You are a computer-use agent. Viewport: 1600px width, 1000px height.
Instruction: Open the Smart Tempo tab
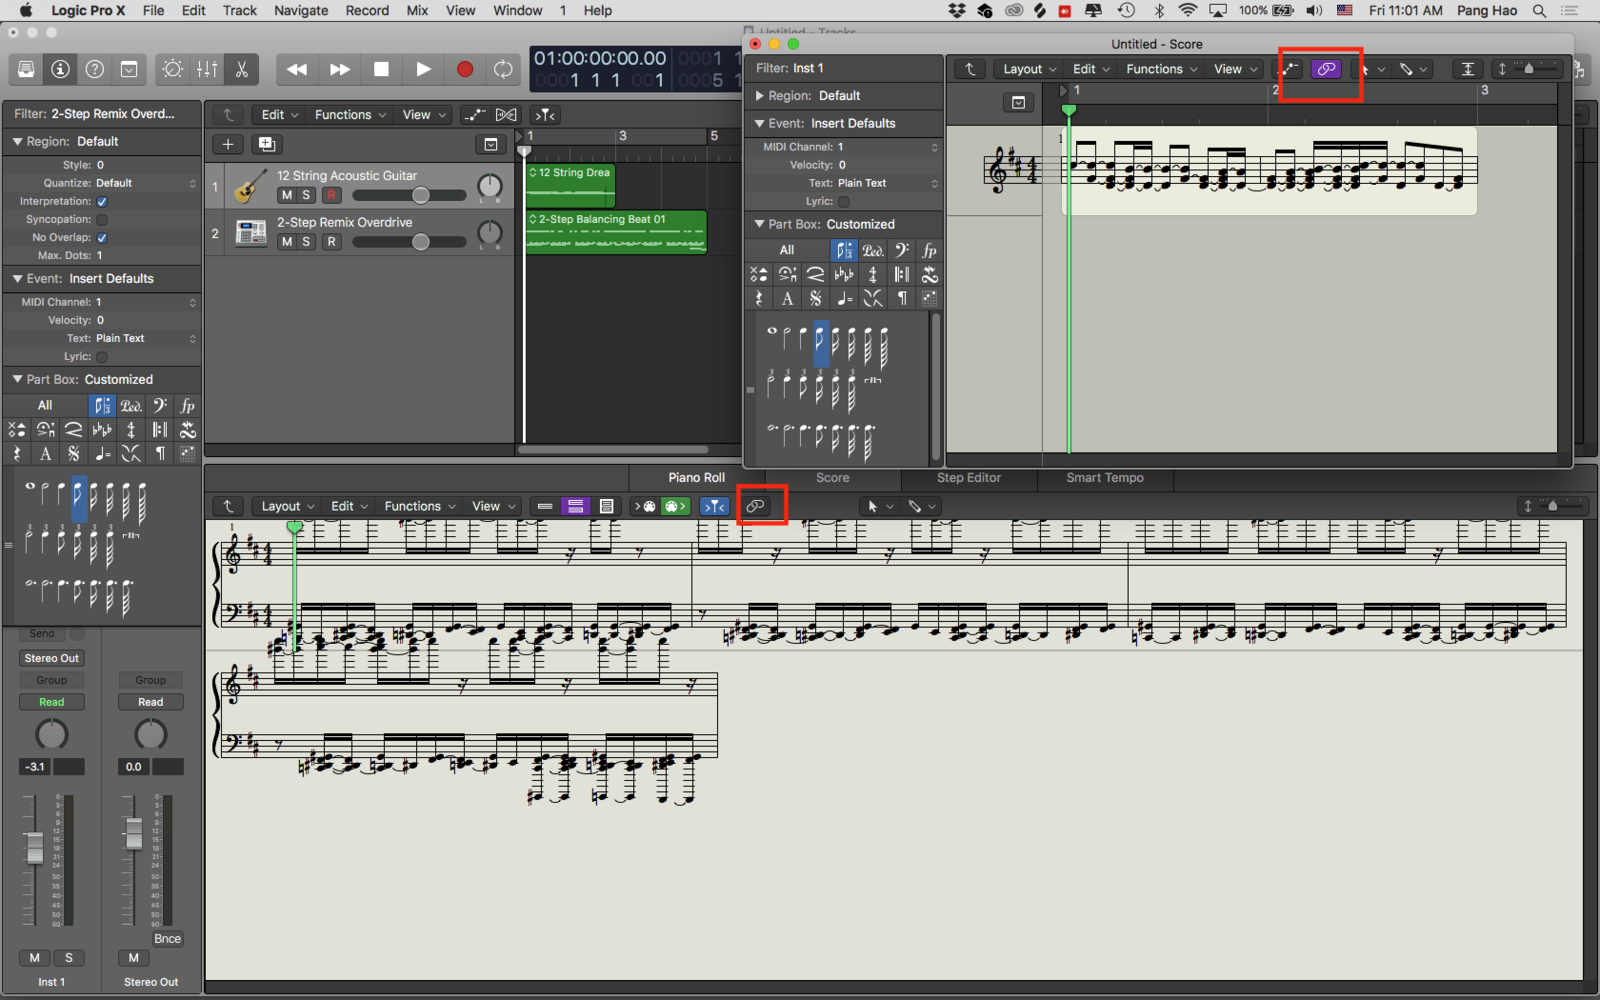click(x=1105, y=478)
